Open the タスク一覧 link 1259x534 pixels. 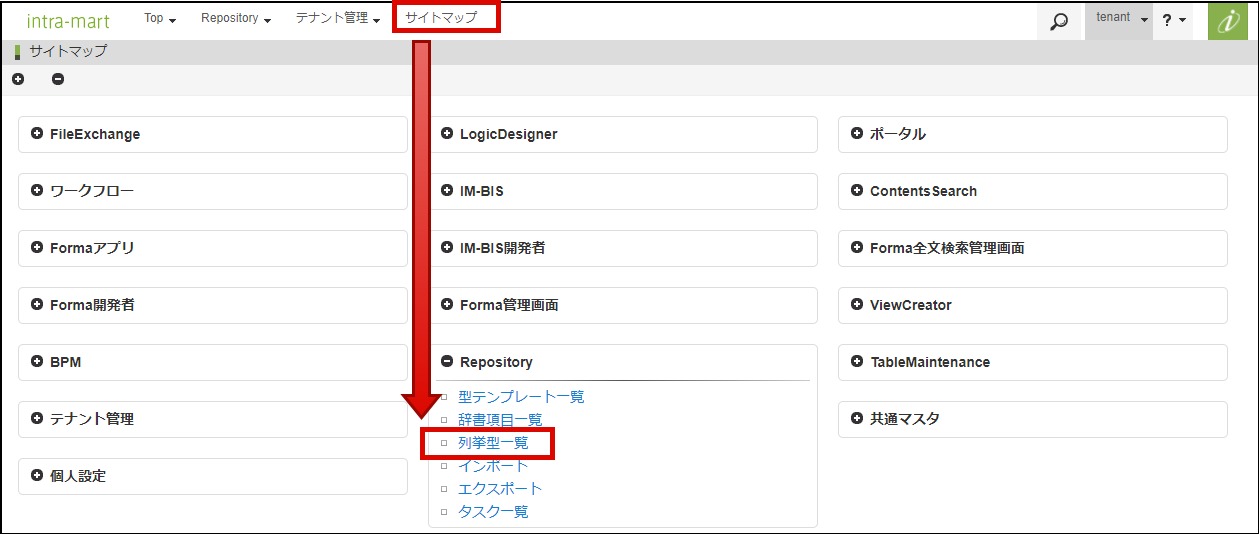click(x=493, y=512)
